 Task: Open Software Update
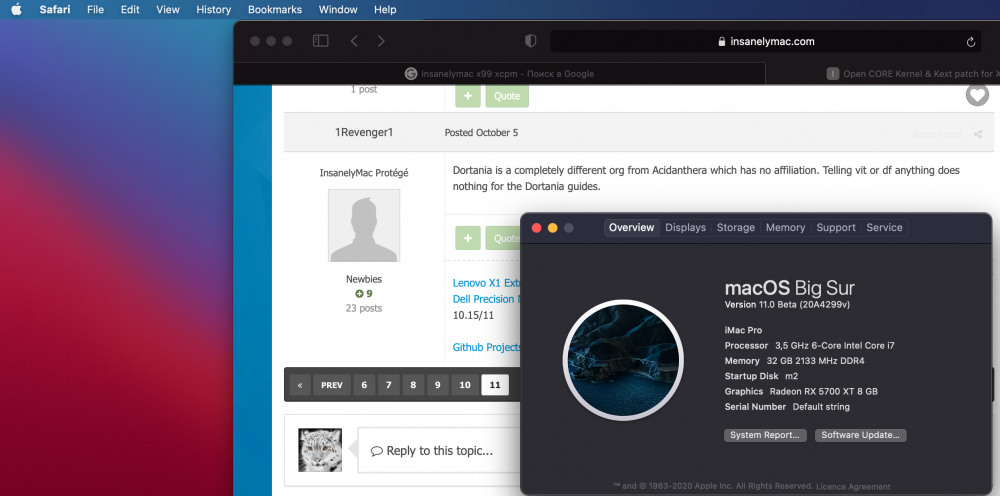860,435
